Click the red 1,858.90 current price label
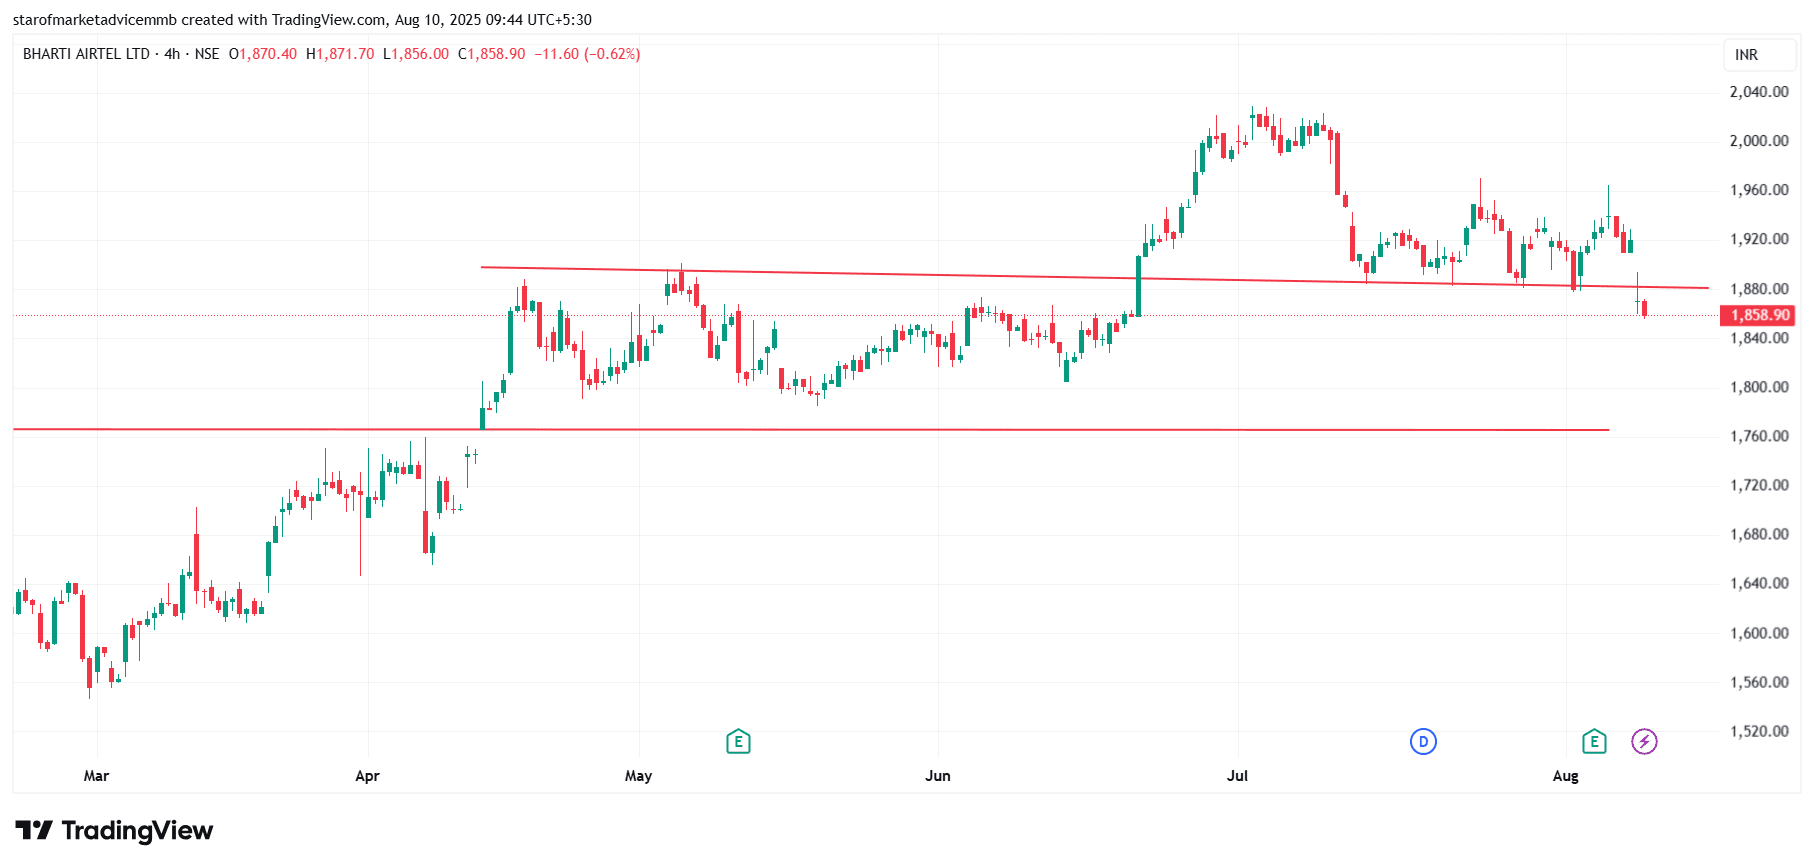Viewport: 1814px width, 868px height. (x=1759, y=315)
